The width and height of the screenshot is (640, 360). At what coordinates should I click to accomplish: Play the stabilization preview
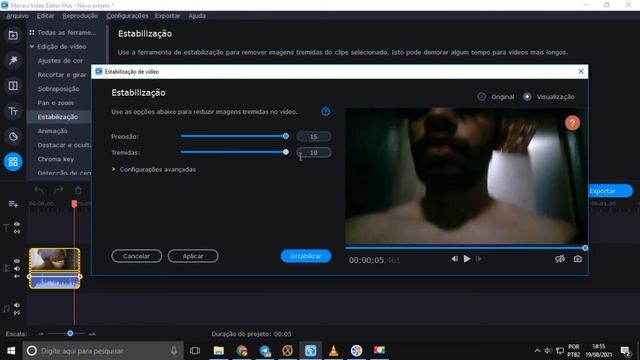click(x=467, y=259)
